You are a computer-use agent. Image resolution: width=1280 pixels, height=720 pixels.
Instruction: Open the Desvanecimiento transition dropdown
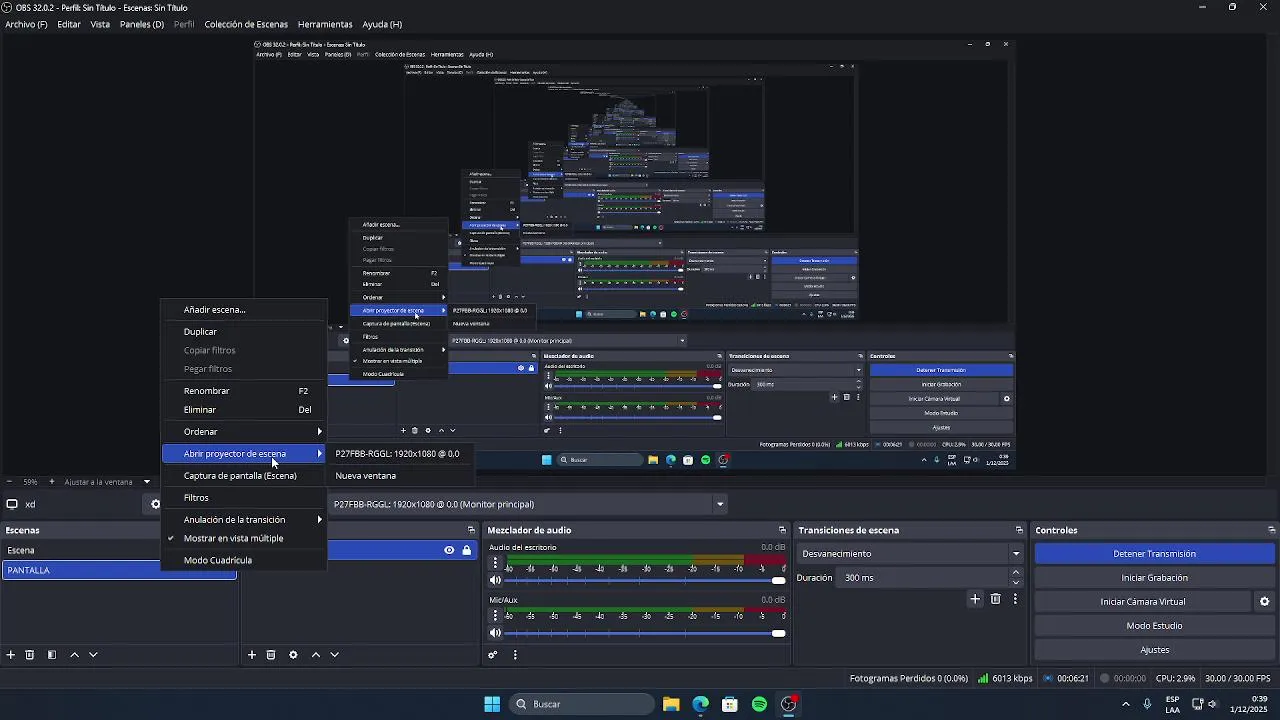click(x=911, y=554)
